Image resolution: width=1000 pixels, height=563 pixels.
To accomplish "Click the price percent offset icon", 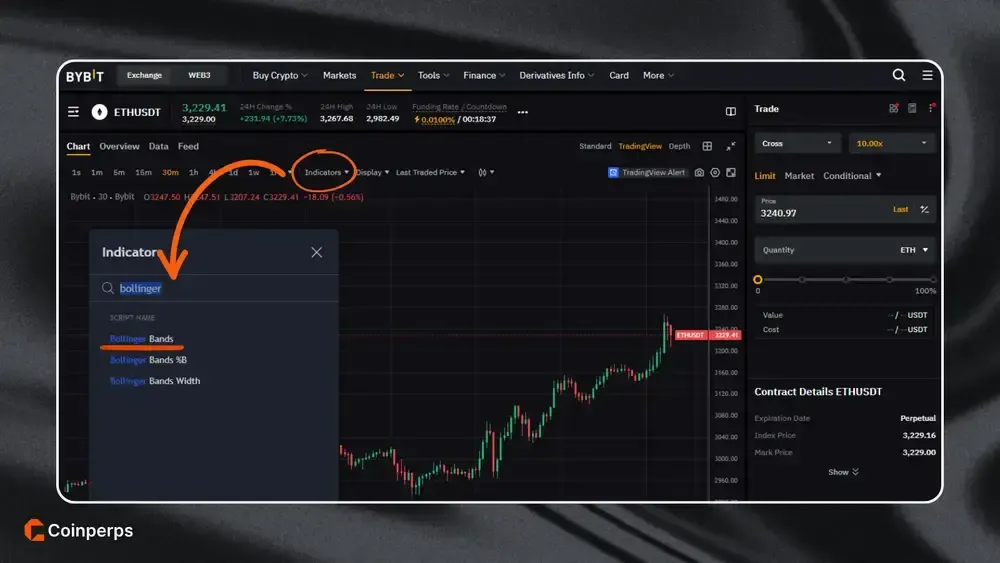I will (924, 209).
